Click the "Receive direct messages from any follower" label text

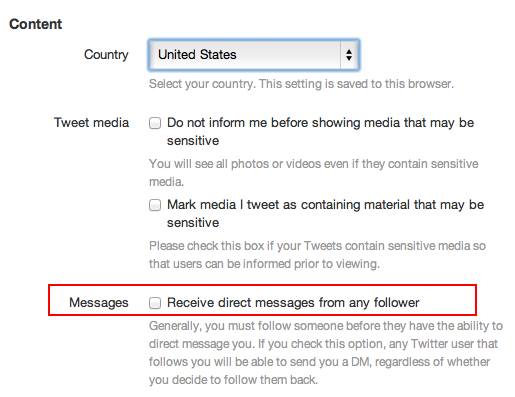[x=293, y=303]
